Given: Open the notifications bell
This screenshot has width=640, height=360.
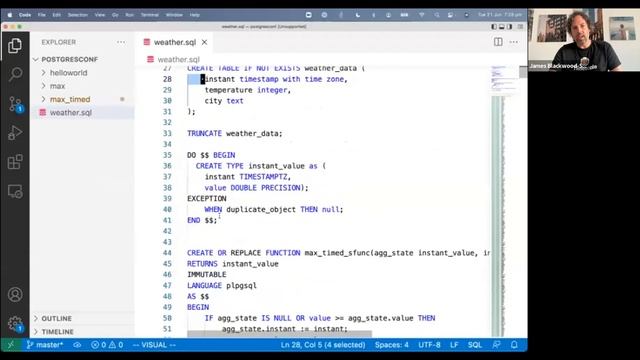Looking at the screenshot, I should pos(514,345).
